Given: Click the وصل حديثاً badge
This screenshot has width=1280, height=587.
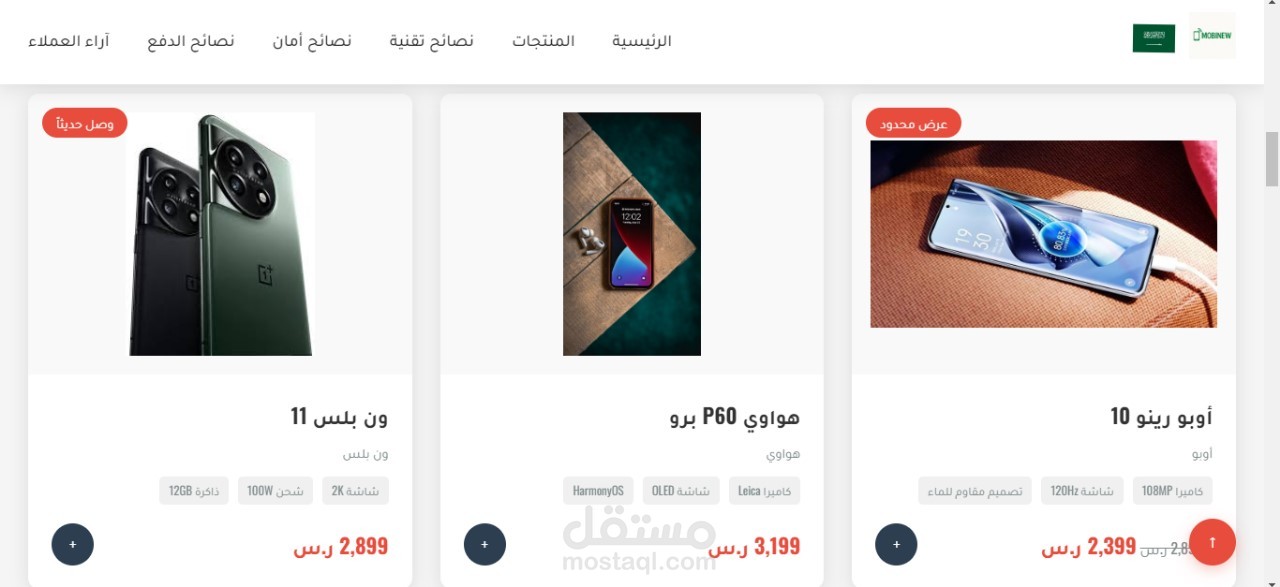Looking at the screenshot, I should pos(85,123).
